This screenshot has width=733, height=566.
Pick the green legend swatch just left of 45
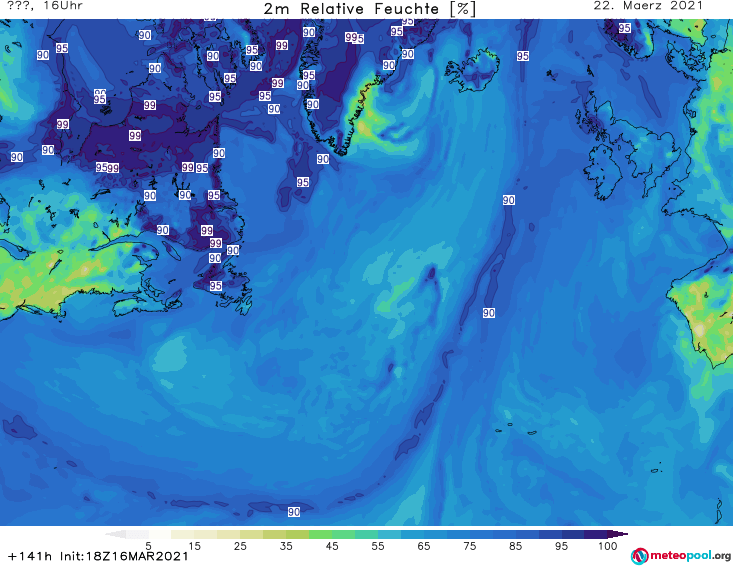pyautogui.click(x=320, y=534)
